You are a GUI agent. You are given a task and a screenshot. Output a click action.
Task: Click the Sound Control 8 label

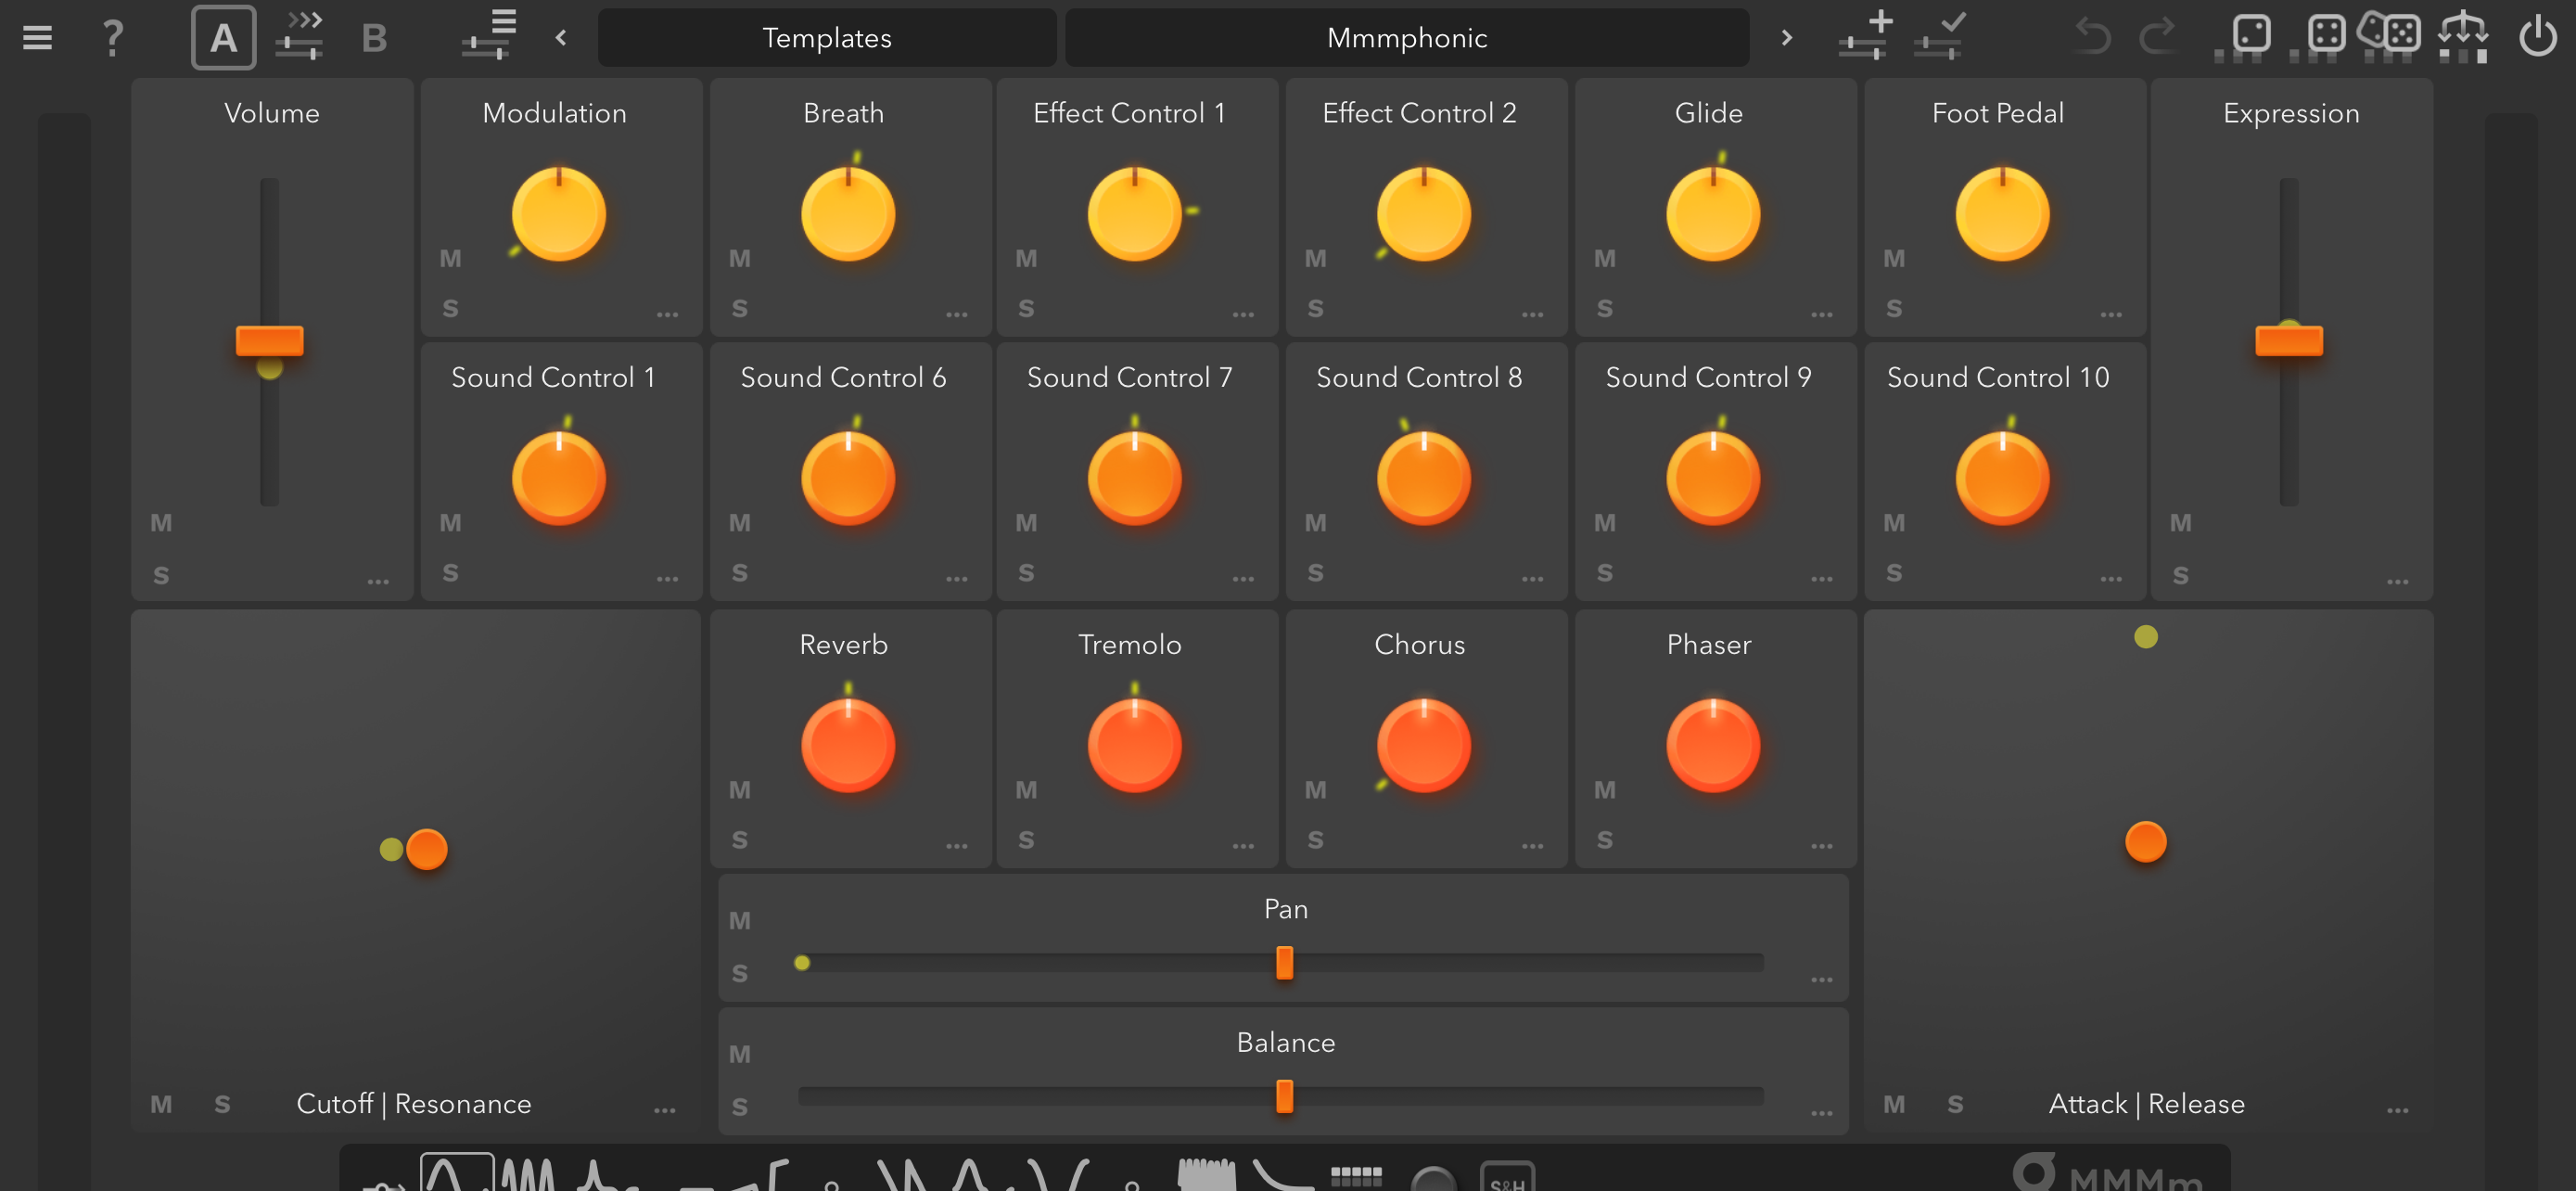point(1419,377)
